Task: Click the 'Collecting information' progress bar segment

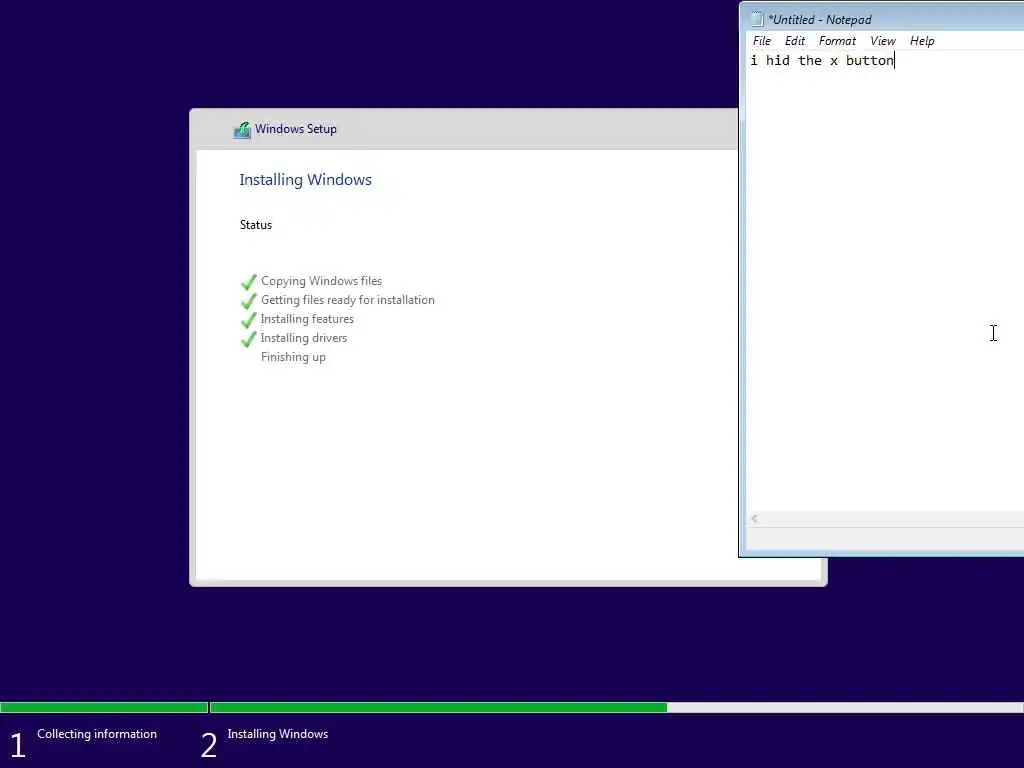Action: (x=104, y=707)
